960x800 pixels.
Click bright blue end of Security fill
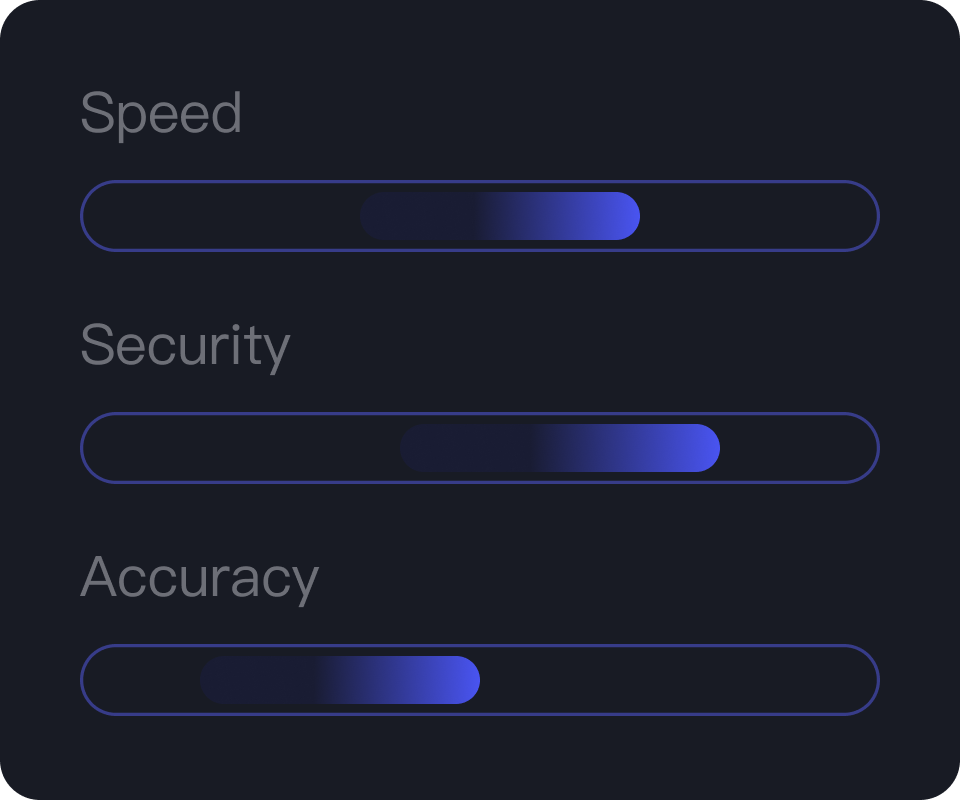[x=702, y=448]
